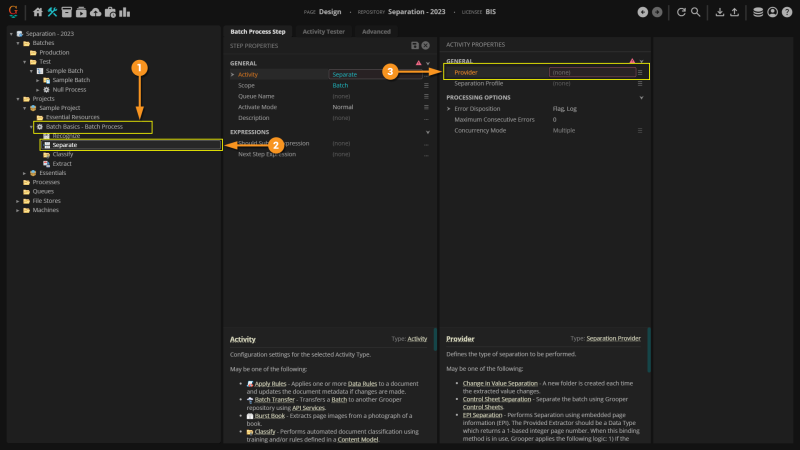Image resolution: width=800 pixels, height=450 pixels.
Task: Open Provider property list menu icon
Action: point(640,72)
